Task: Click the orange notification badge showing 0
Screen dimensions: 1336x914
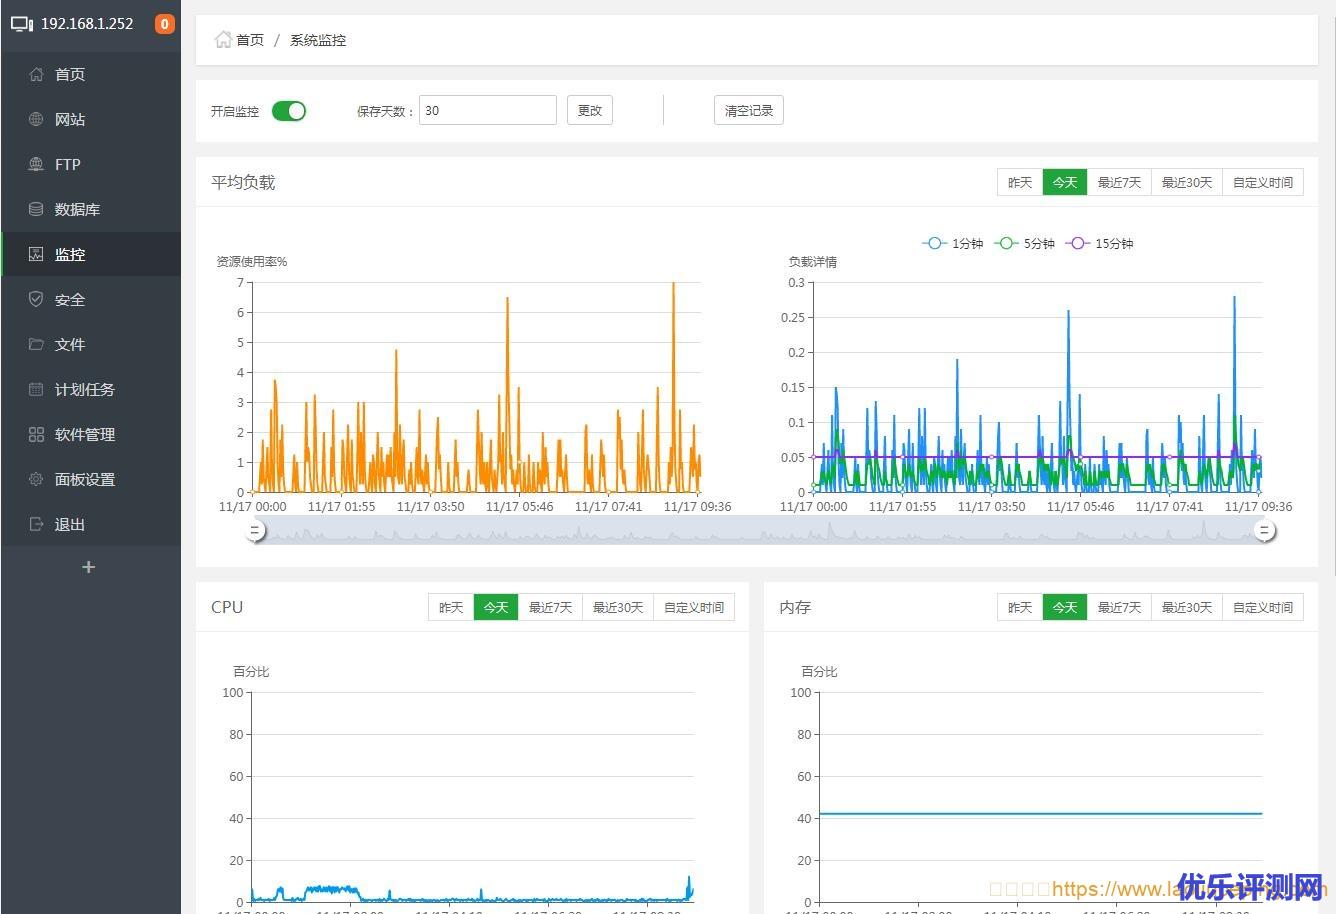Action: (165, 24)
